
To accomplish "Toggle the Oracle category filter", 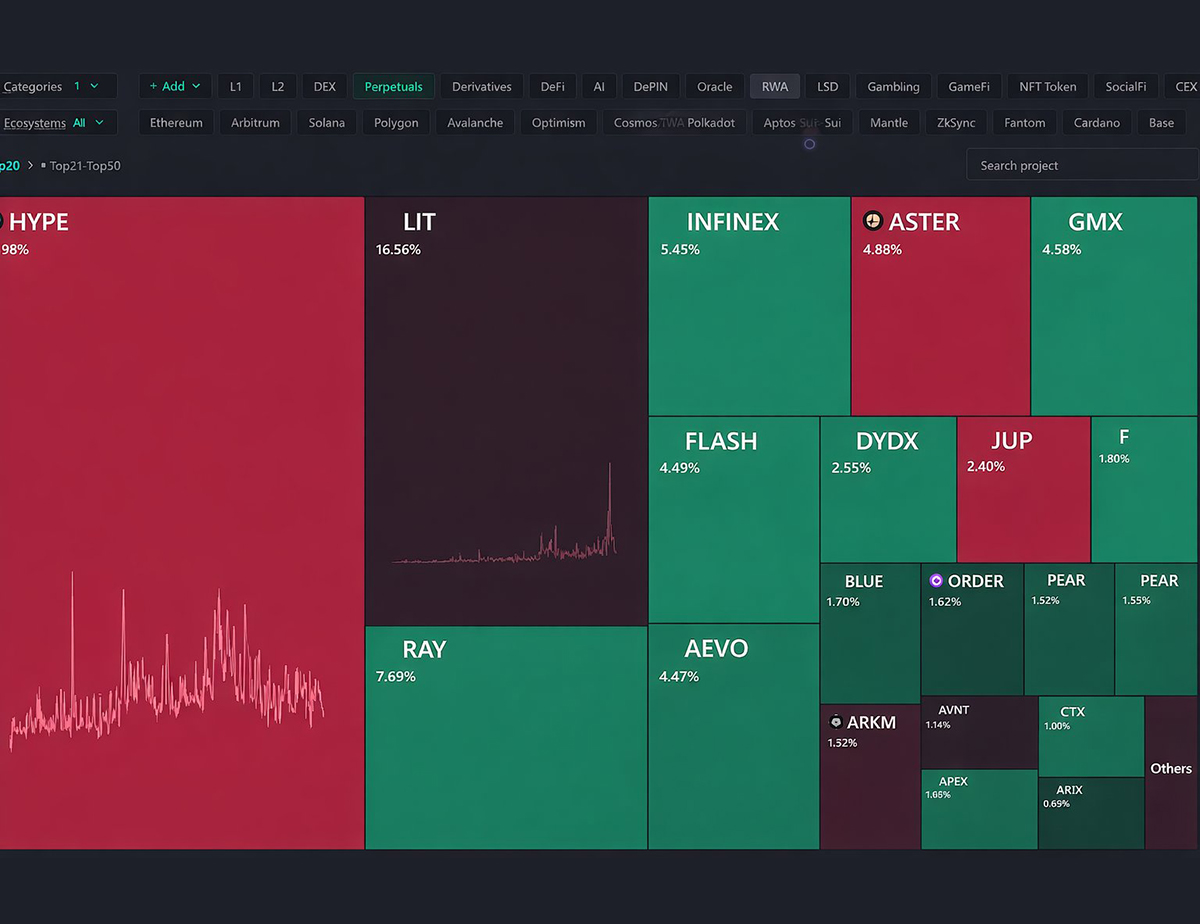I will coord(715,87).
